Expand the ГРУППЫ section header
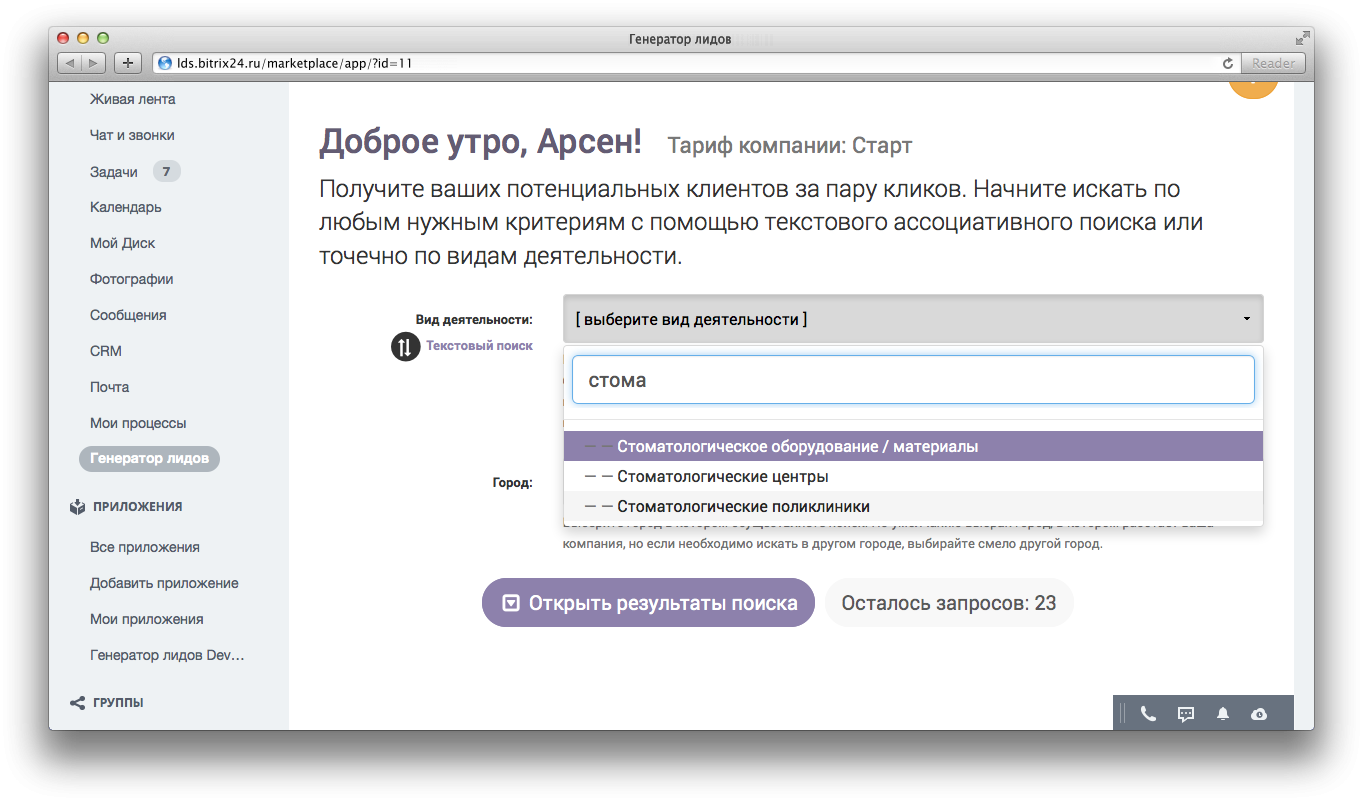 (118, 703)
